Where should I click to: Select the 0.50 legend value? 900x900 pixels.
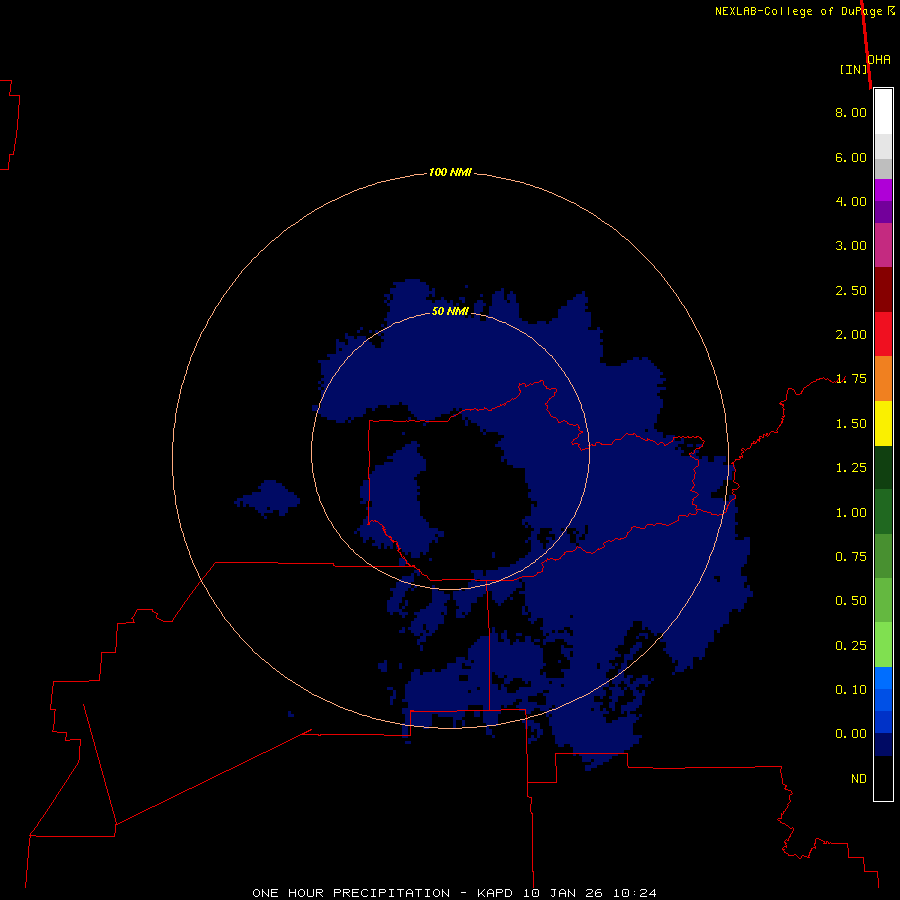851,601
